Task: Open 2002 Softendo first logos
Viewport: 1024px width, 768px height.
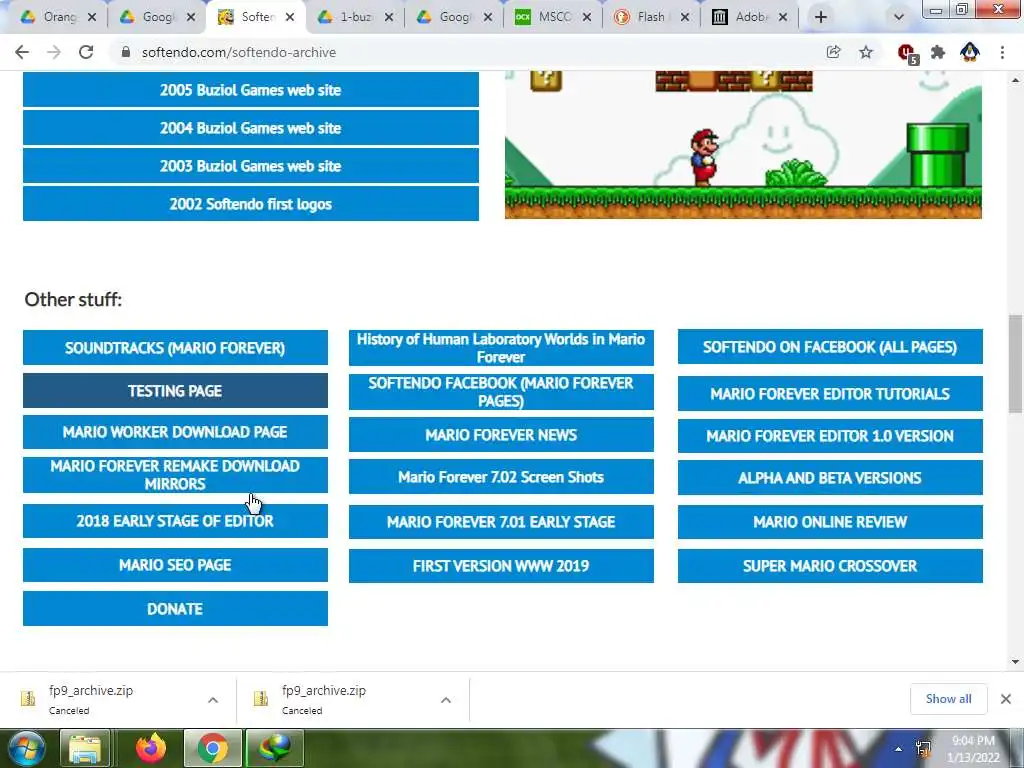Action: 251,204
